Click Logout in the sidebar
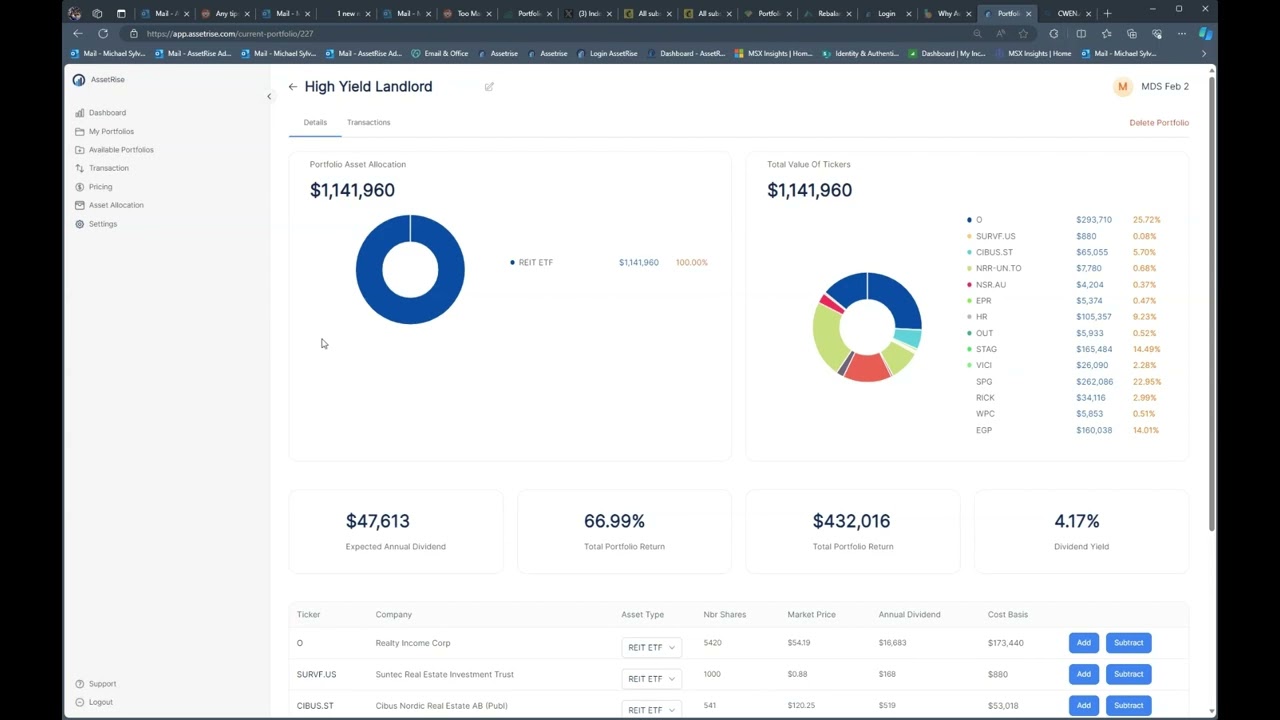The width and height of the screenshot is (1280, 720). point(100,702)
